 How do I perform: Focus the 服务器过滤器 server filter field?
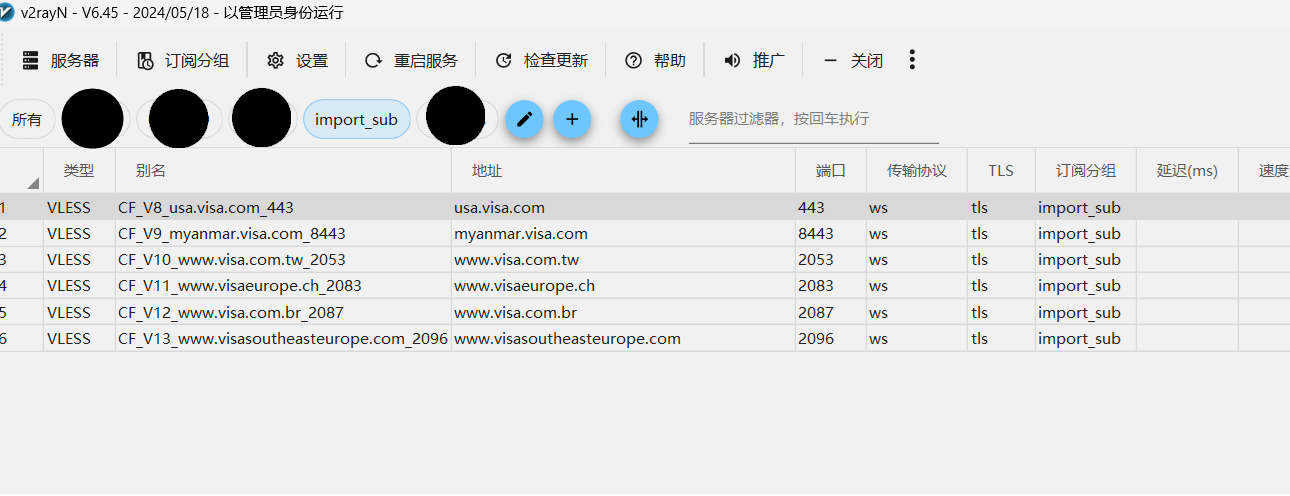tap(812, 119)
